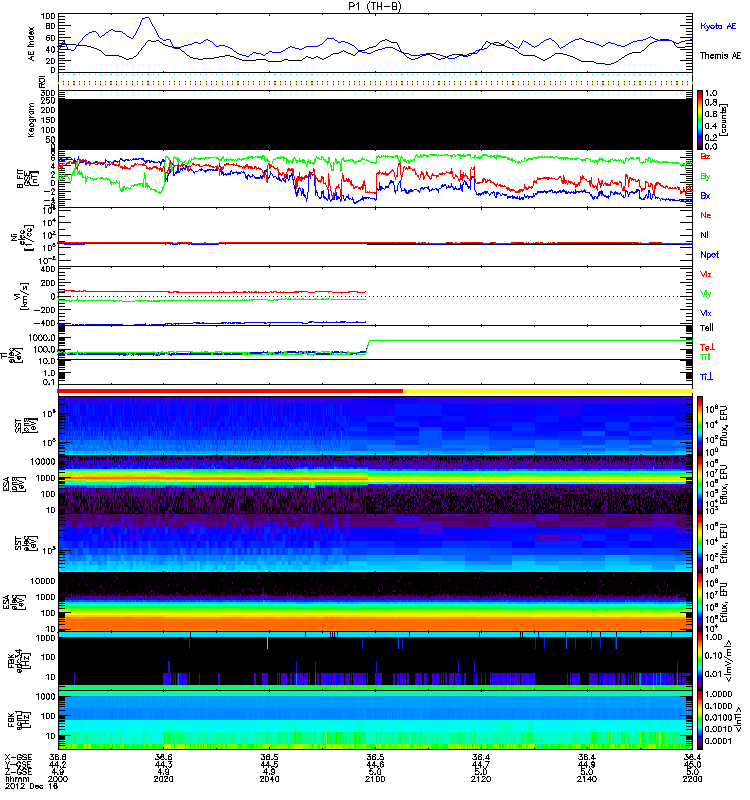Click the Keogram axis label
This screenshot has width=750, height=800.
pos(31,120)
